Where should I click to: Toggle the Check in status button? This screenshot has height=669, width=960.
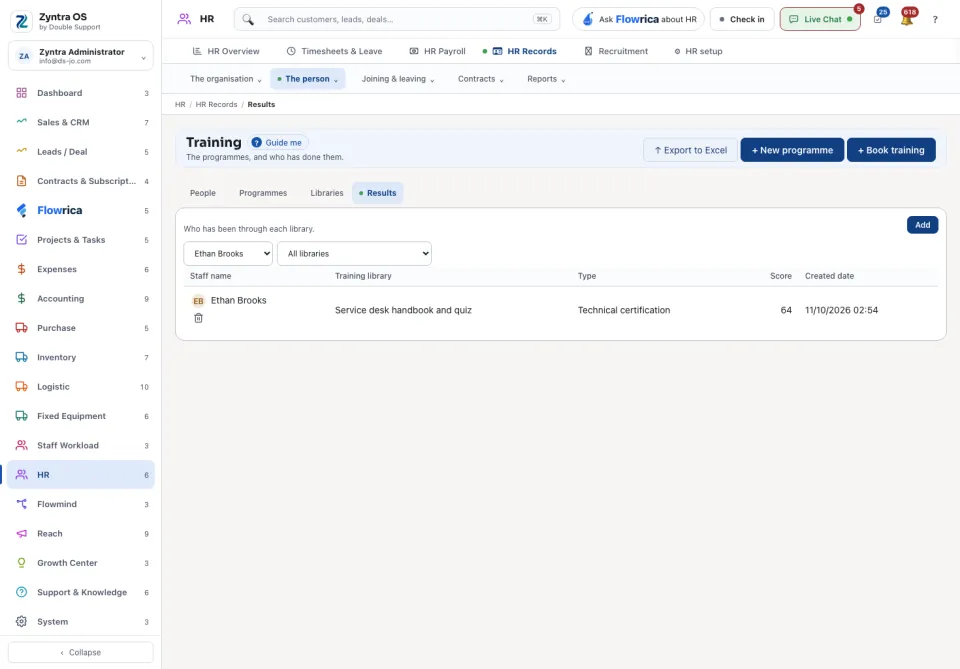[741, 19]
